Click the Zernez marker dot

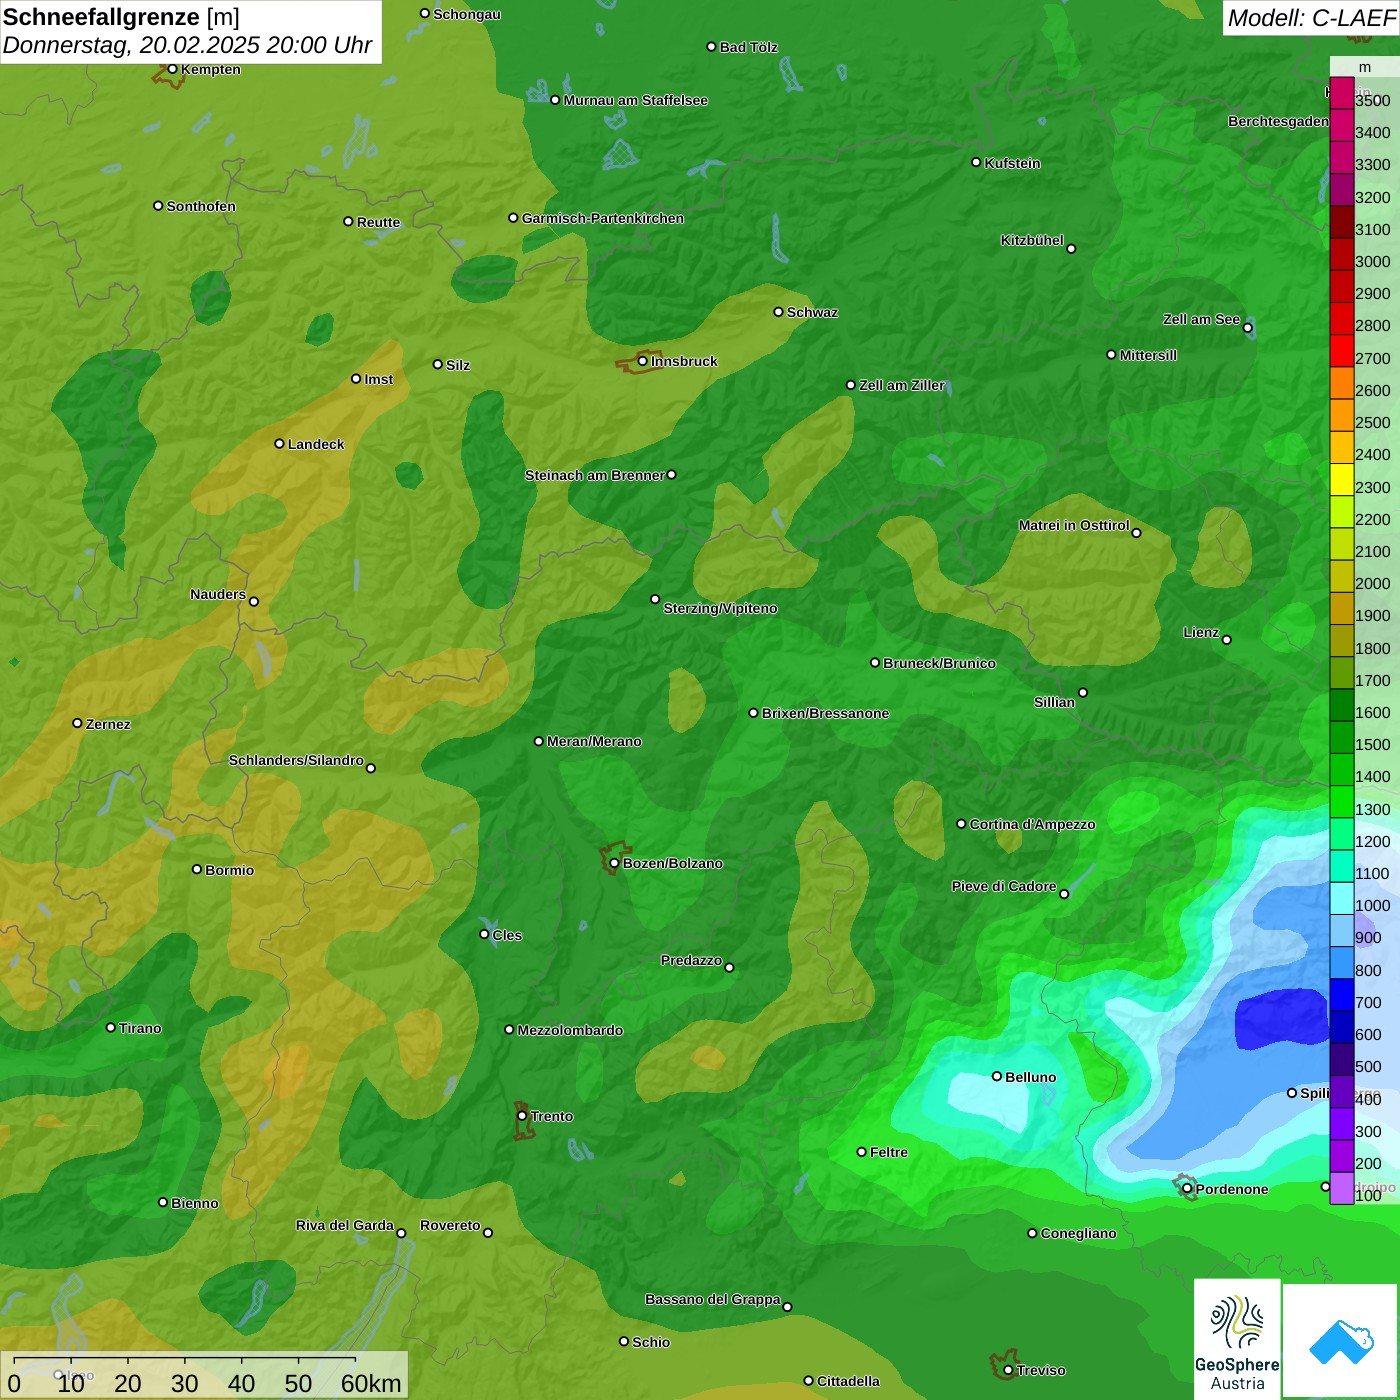click(77, 723)
